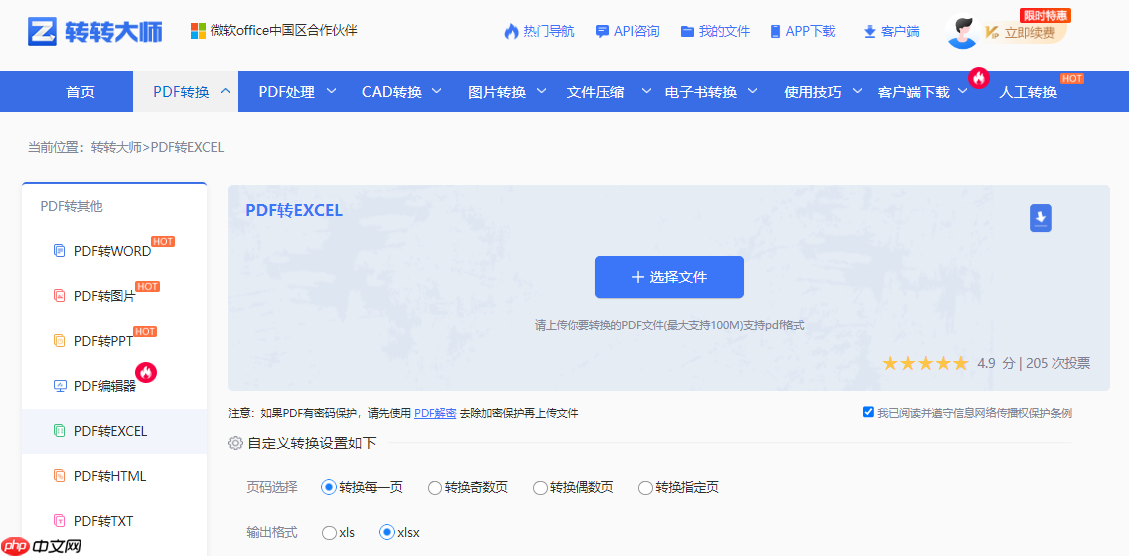1129x556 pixels.
Task: Select 转换每一页 radio option
Action: coord(328,488)
